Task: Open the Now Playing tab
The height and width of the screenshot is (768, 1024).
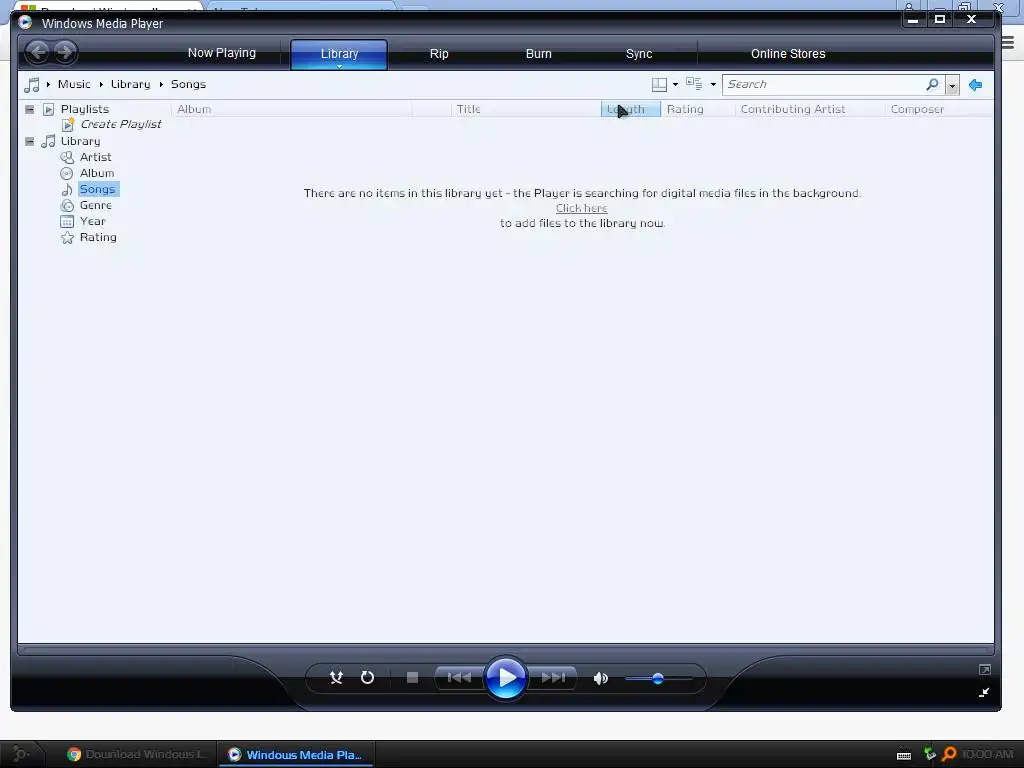Action: (x=222, y=53)
